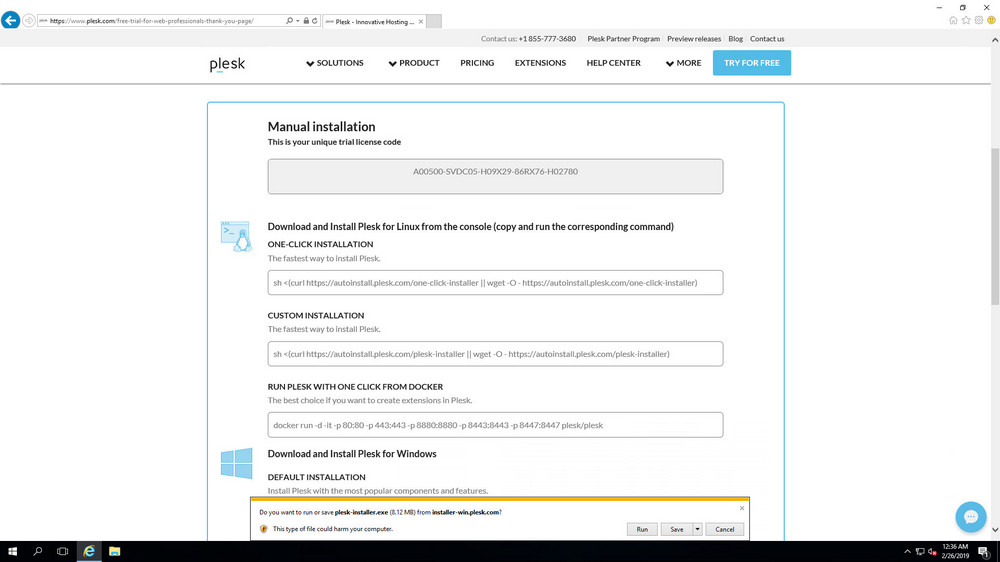Image resolution: width=1000 pixels, height=562 pixels.
Task: Click Internet Explorer taskbar icon
Action: point(89,551)
